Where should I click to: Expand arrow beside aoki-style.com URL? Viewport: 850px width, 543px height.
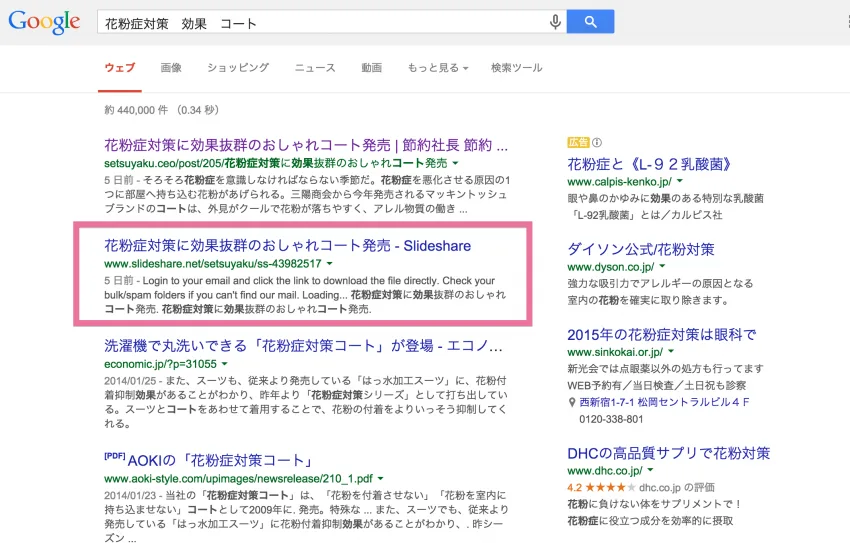pos(381,479)
